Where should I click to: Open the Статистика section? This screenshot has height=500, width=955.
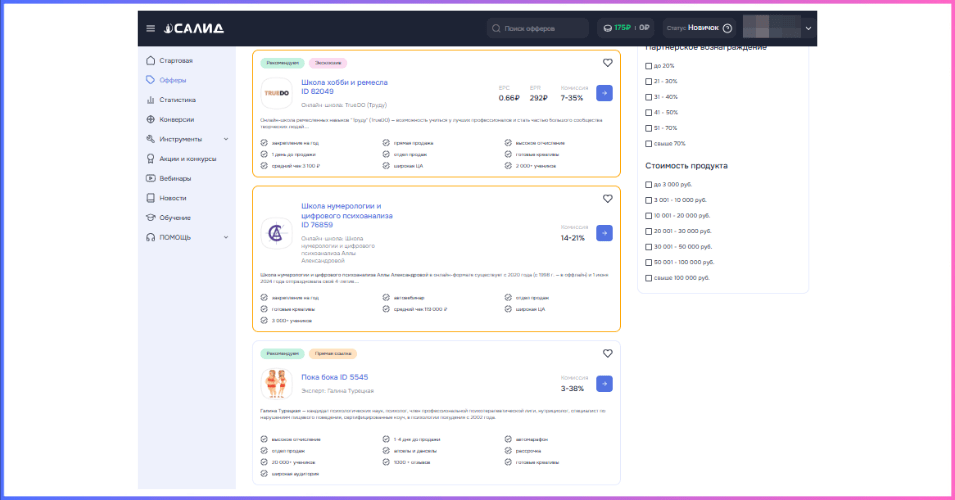tap(178, 100)
